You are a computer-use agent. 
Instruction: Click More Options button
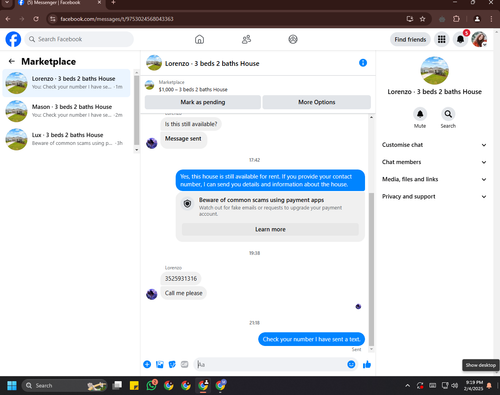(x=317, y=102)
